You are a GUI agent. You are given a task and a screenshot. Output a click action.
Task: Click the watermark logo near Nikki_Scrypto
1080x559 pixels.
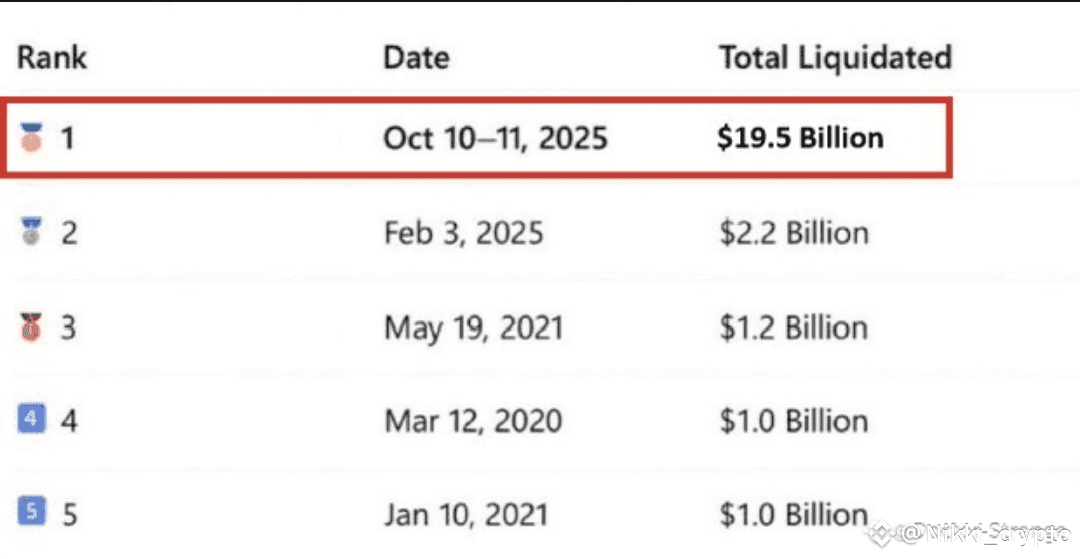(x=882, y=532)
